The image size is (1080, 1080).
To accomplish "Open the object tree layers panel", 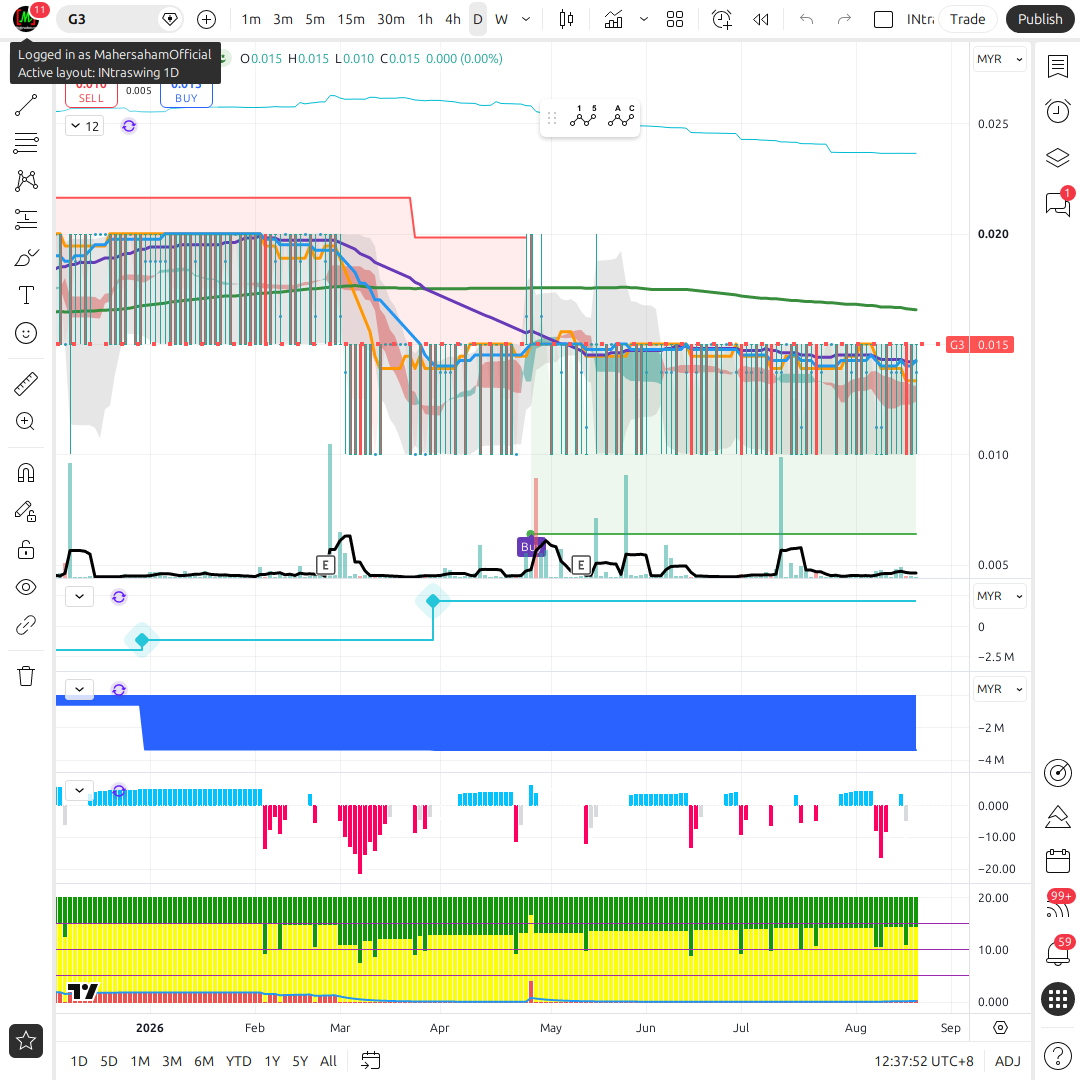I will (x=1057, y=158).
